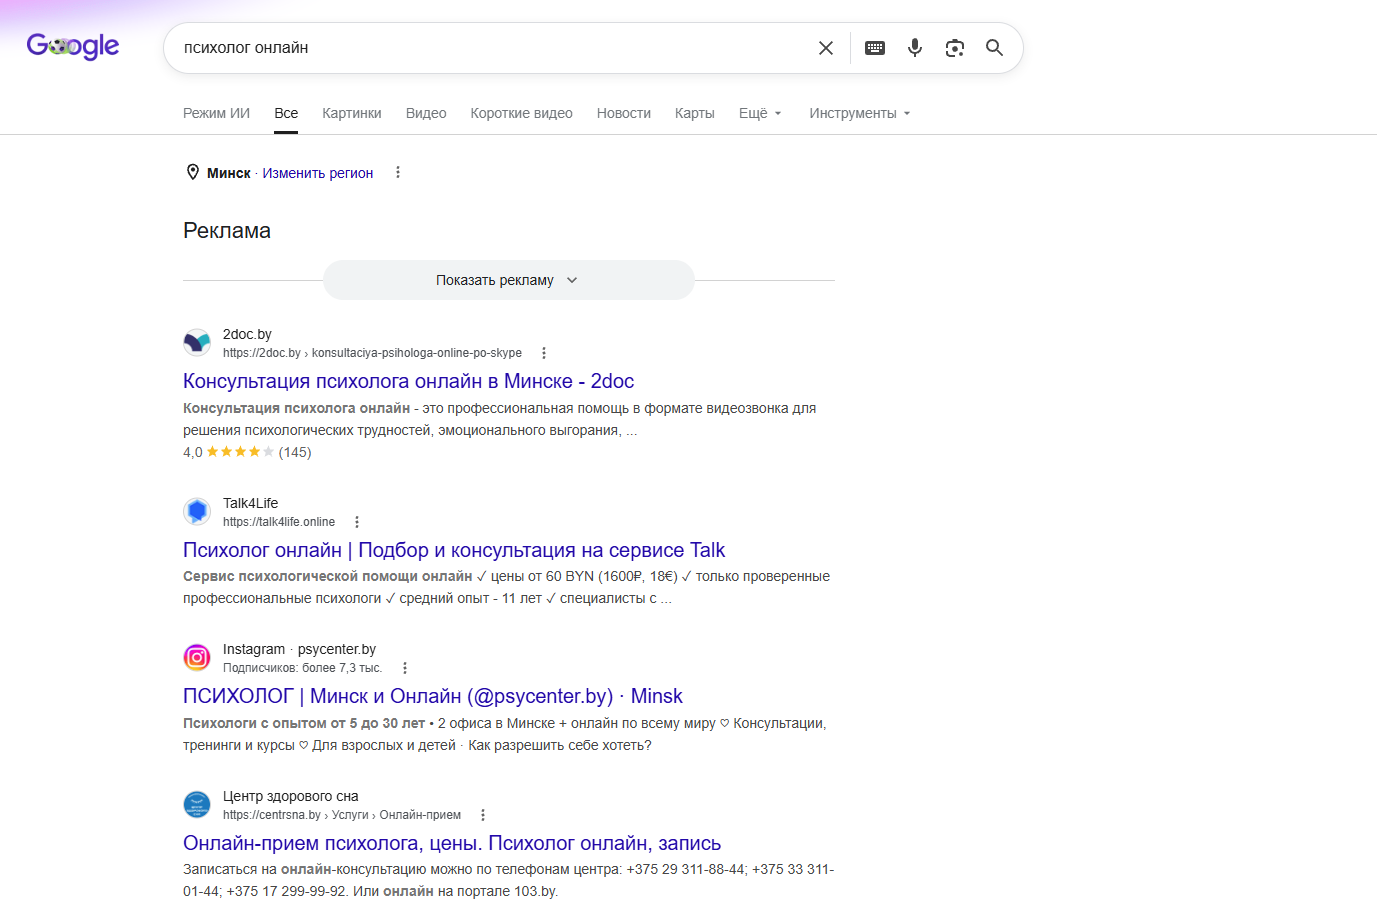1377x910 pixels.
Task: Click the Google logo
Action: [73, 46]
